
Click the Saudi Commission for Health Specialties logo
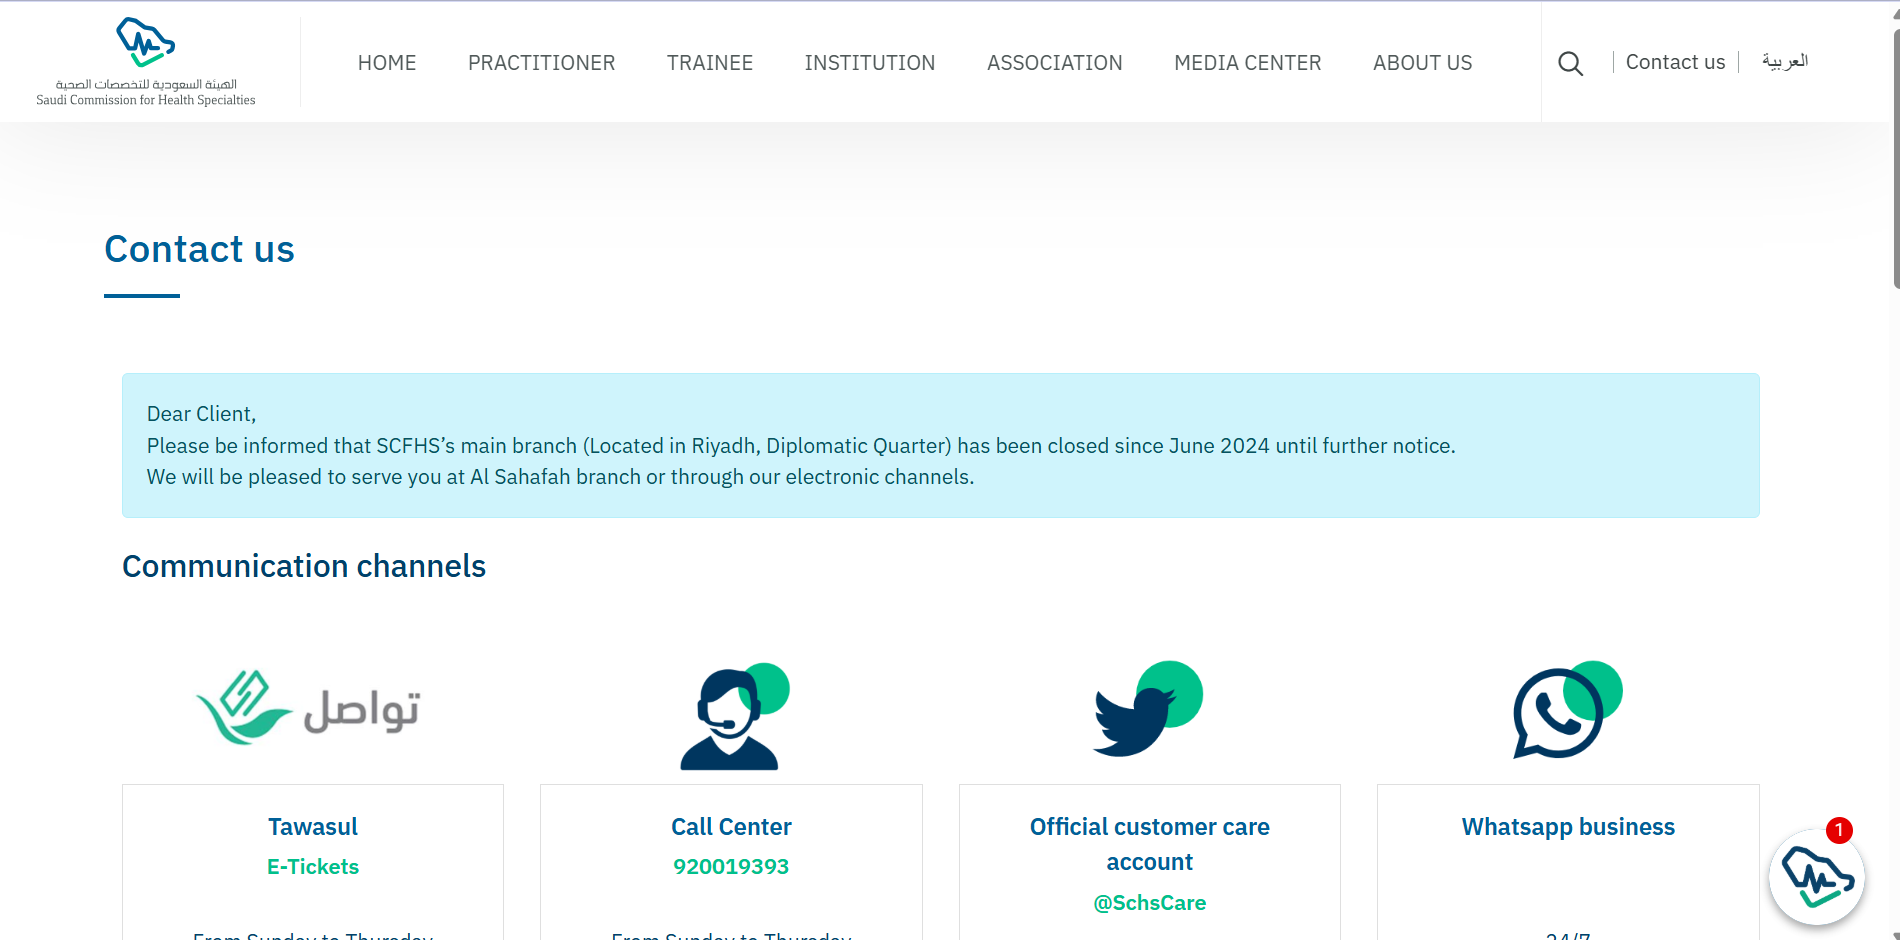tap(146, 62)
